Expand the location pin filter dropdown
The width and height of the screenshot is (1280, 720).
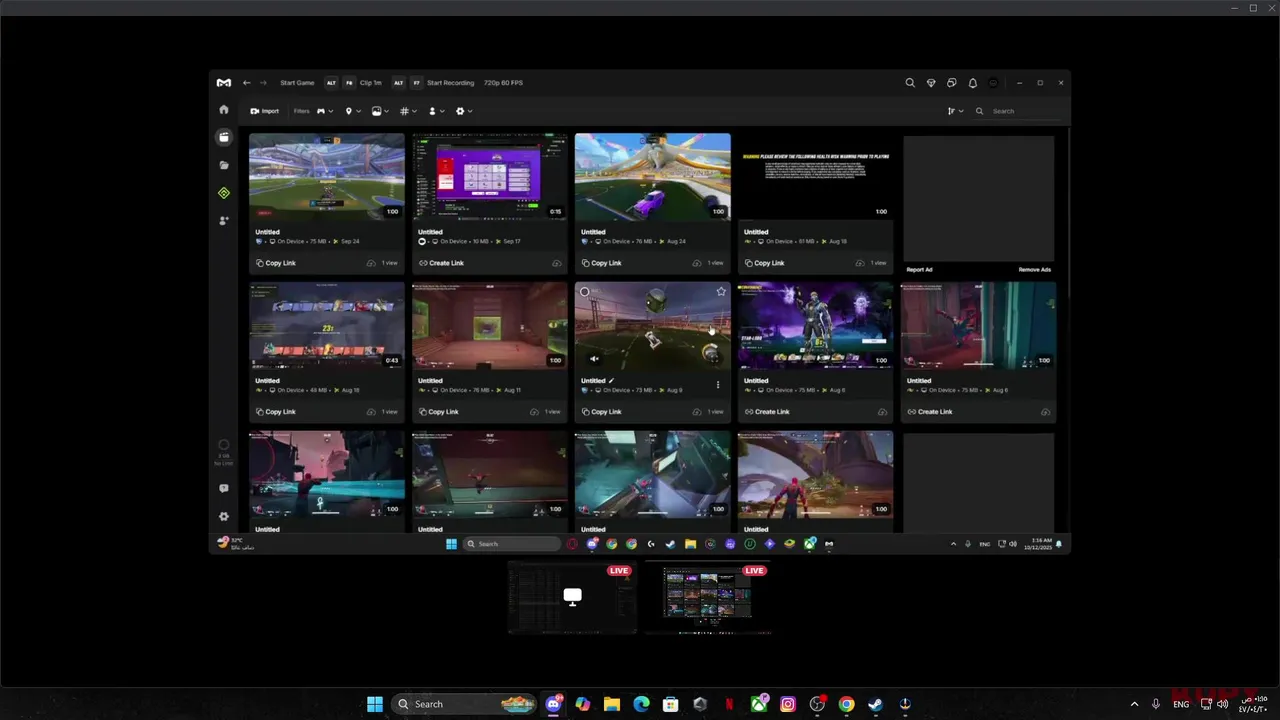coord(352,111)
